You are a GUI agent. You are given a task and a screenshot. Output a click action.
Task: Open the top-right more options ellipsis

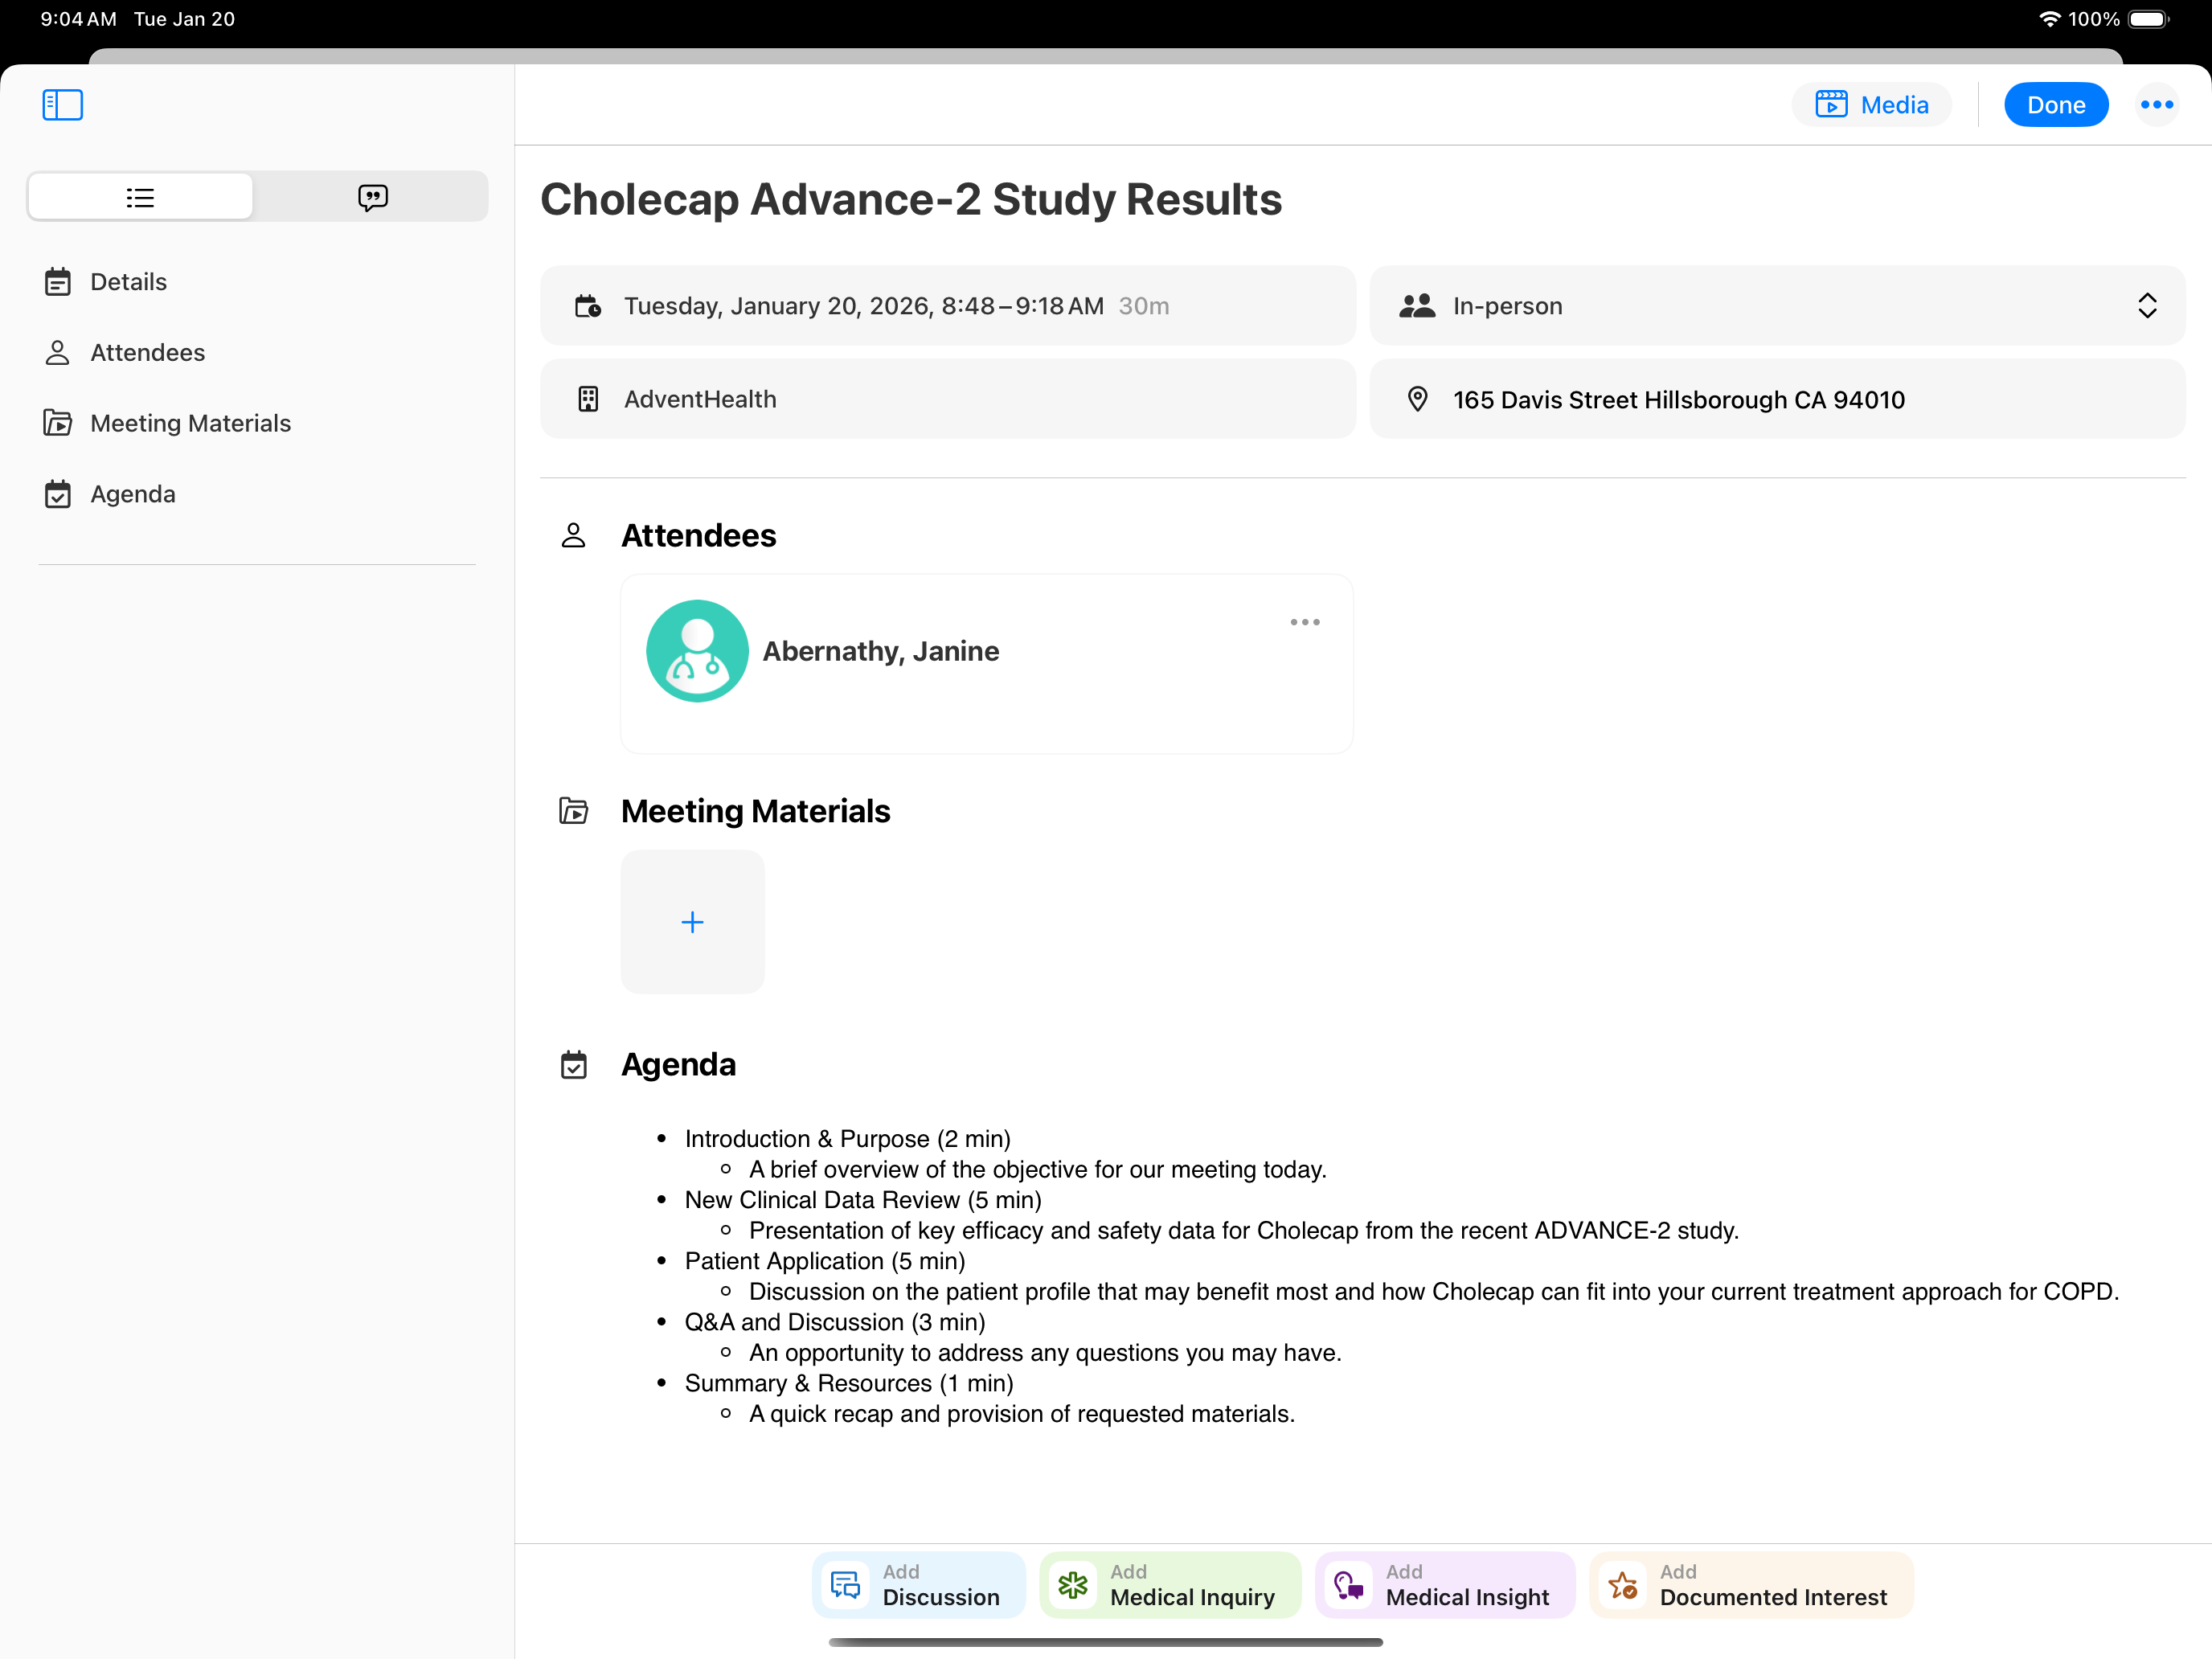(2156, 105)
